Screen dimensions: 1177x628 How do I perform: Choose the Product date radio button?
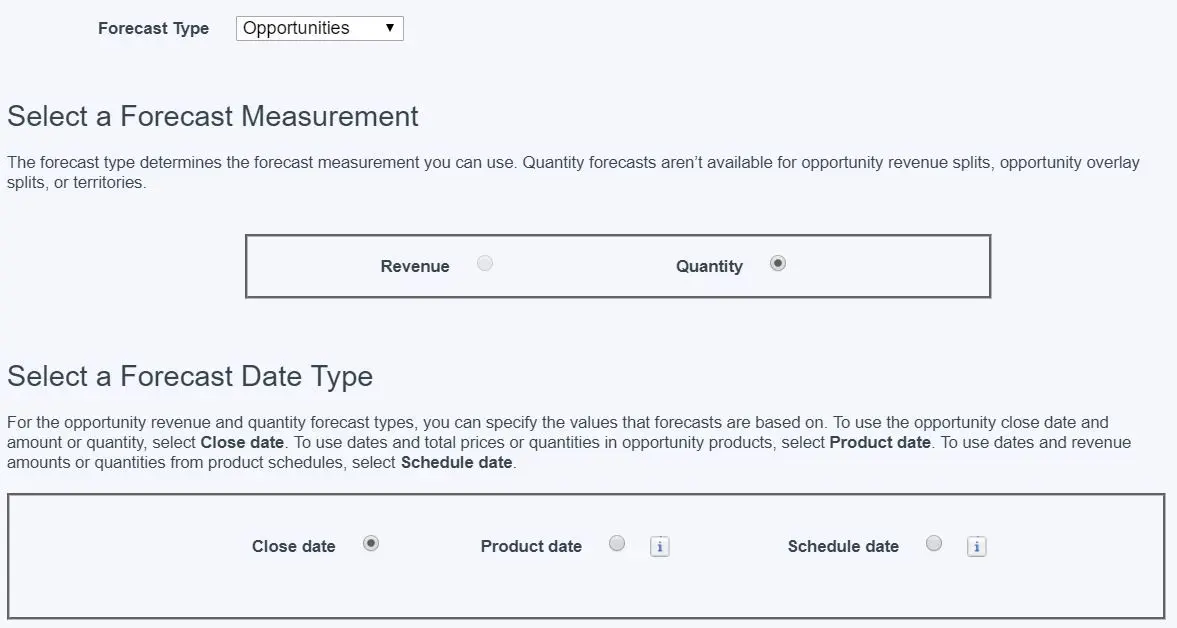click(617, 543)
